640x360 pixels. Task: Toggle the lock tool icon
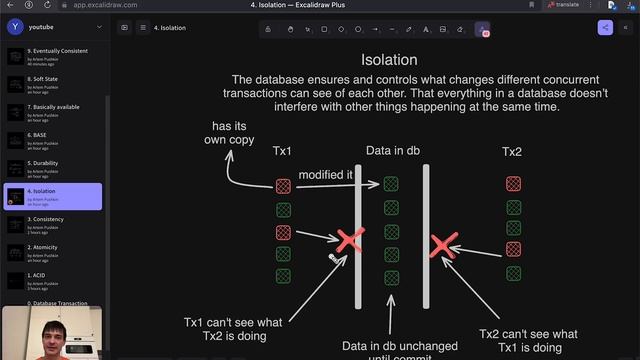(x=268, y=29)
